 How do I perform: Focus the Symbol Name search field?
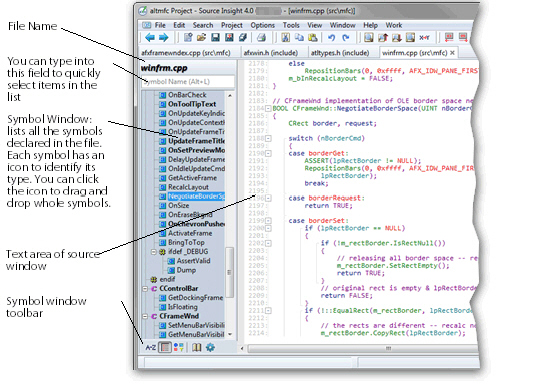(x=188, y=82)
